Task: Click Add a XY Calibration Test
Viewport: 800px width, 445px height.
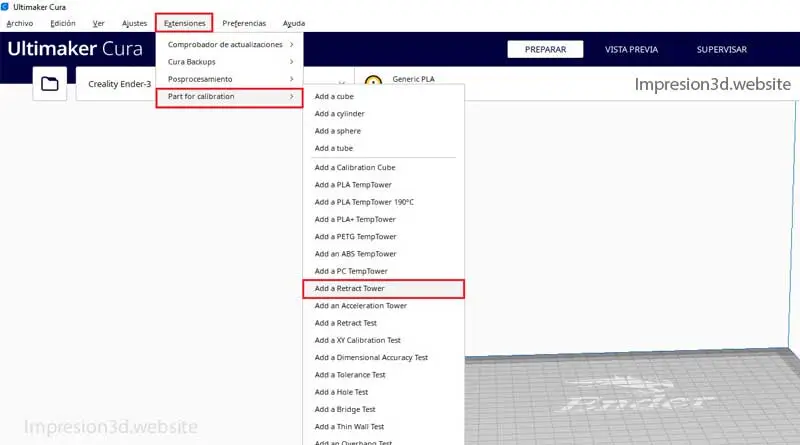Action: point(384,340)
